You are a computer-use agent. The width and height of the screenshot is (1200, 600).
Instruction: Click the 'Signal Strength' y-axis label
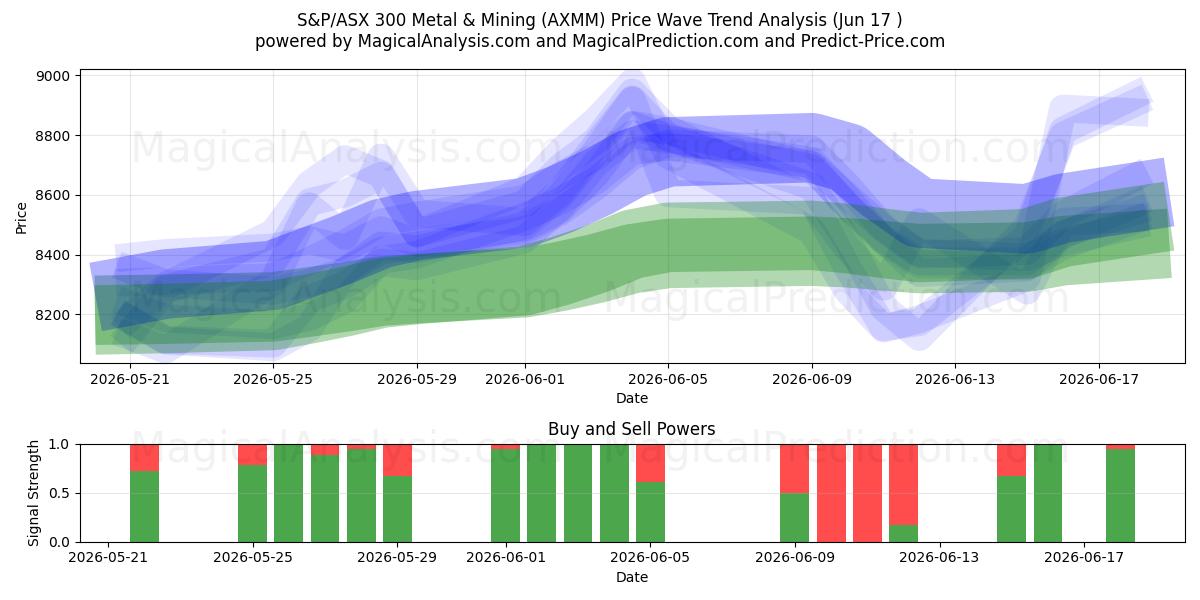[x=34, y=493]
